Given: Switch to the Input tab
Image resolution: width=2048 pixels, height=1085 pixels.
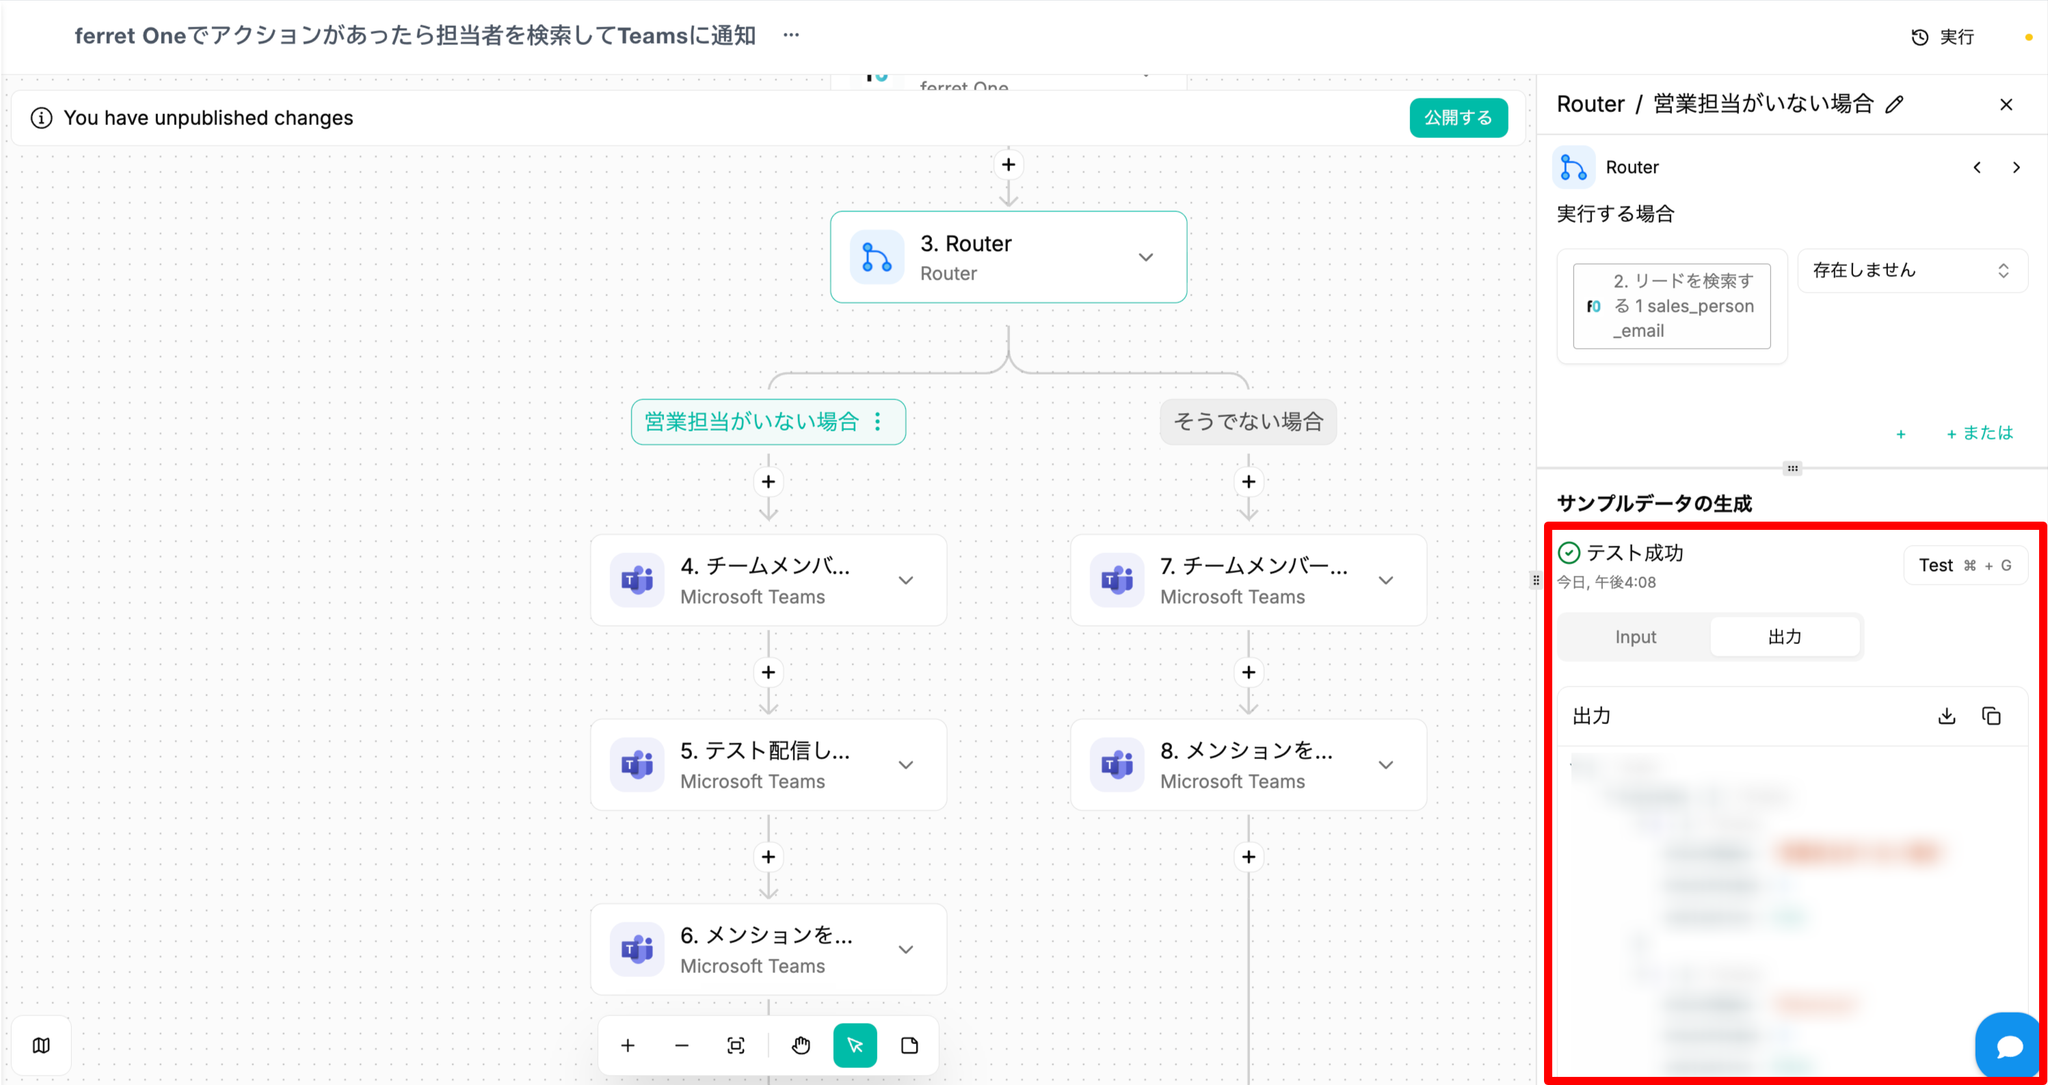Looking at the screenshot, I should [1635, 637].
